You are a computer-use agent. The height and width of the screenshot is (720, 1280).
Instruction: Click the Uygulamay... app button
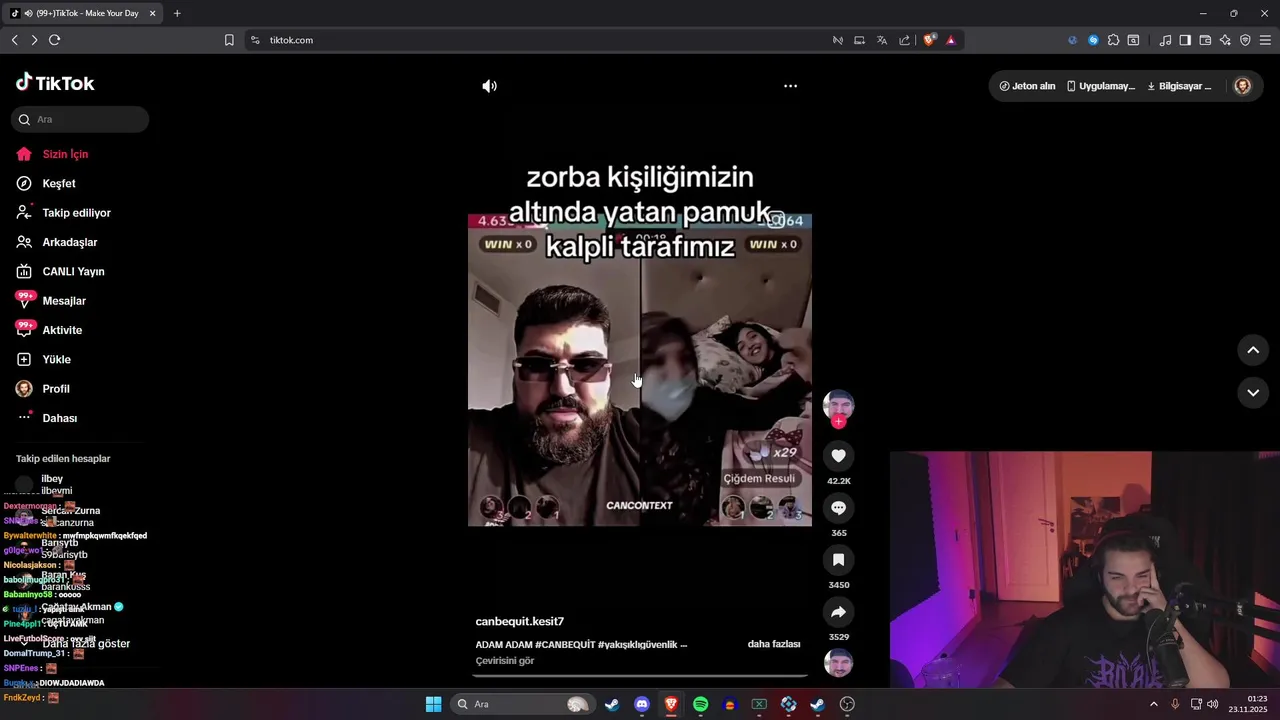pos(1101,86)
